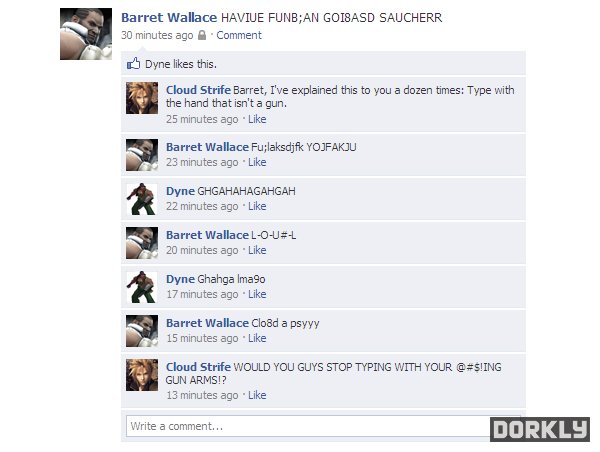Click the Dorkly logo watermark
This screenshot has height=452, width=600.
click(540, 429)
